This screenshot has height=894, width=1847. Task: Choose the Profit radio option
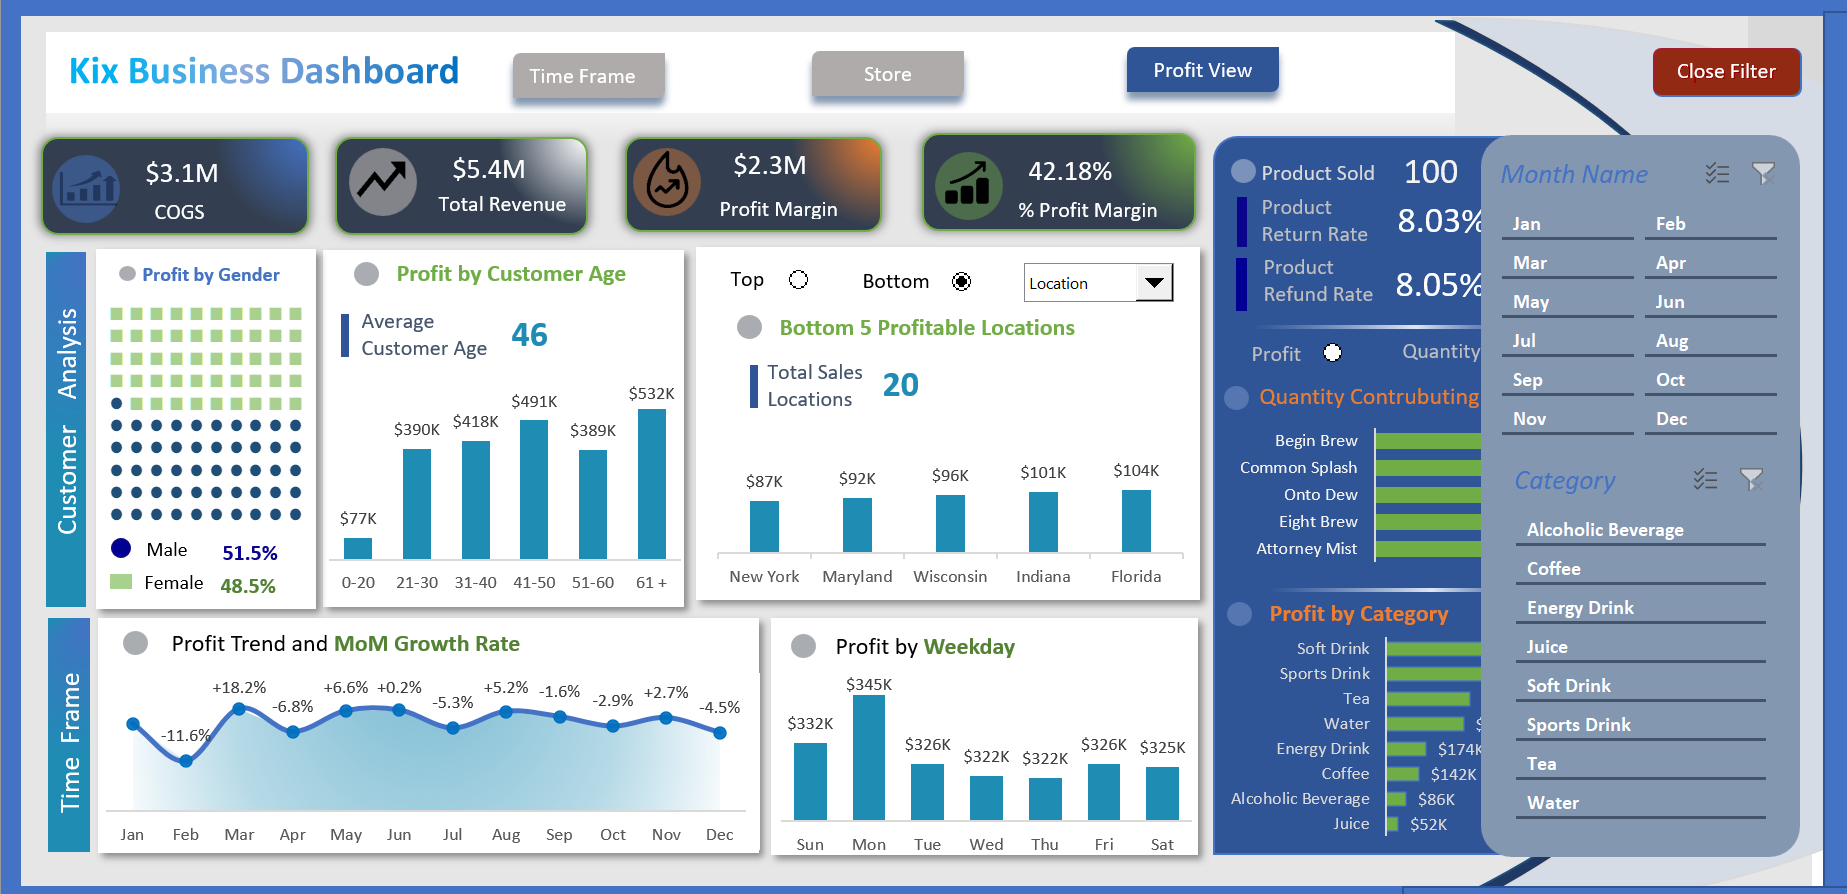click(1332, 353)
